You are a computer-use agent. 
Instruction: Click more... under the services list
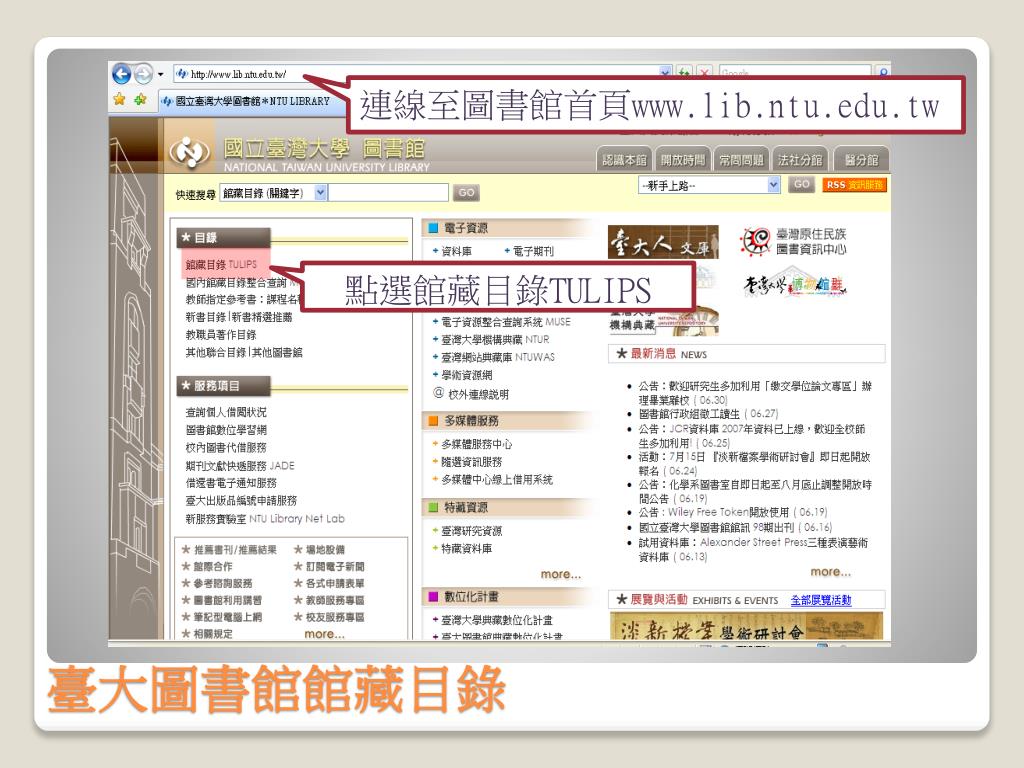click(x=324, y=634)
